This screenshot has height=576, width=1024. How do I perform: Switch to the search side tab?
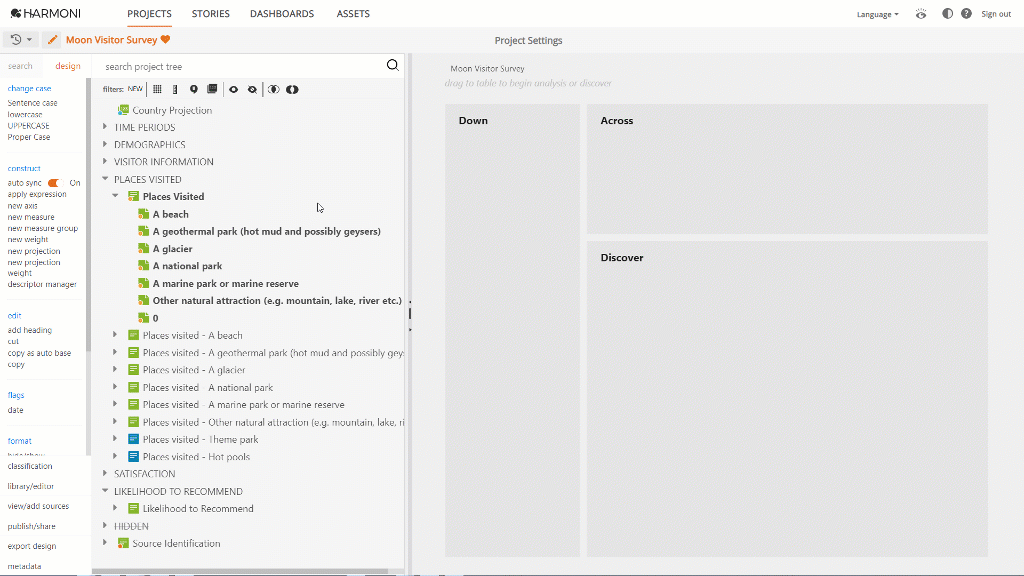20,66
